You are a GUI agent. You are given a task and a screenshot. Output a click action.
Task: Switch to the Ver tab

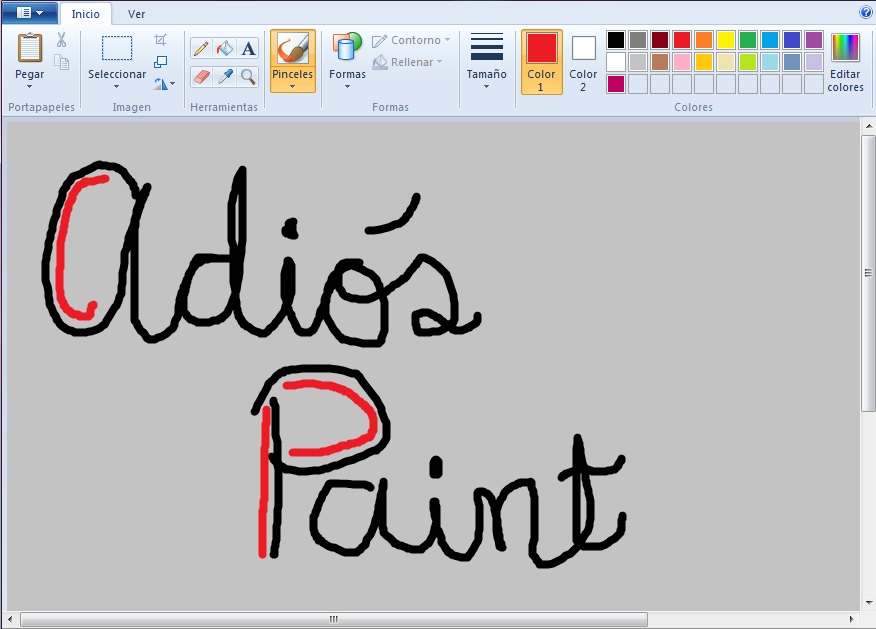tap(136, 14)
